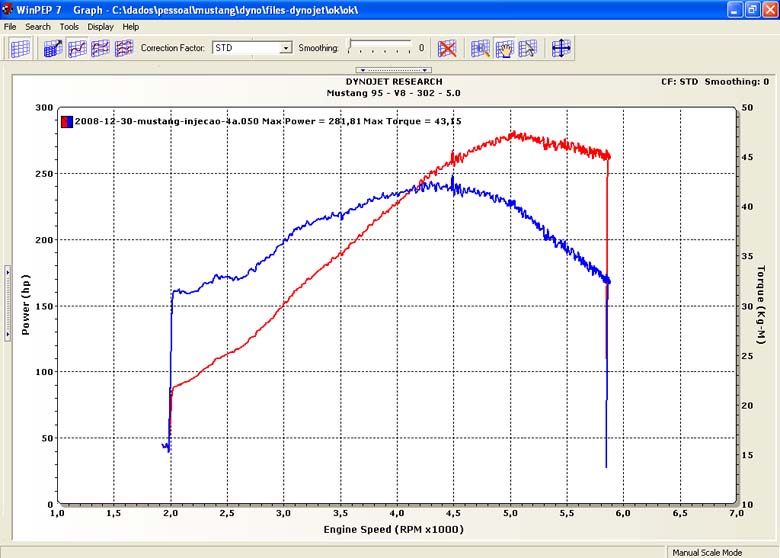Maximize the WinPEP 7 window
This screenshot has width=780, height=558.
(x=753, y=9)
